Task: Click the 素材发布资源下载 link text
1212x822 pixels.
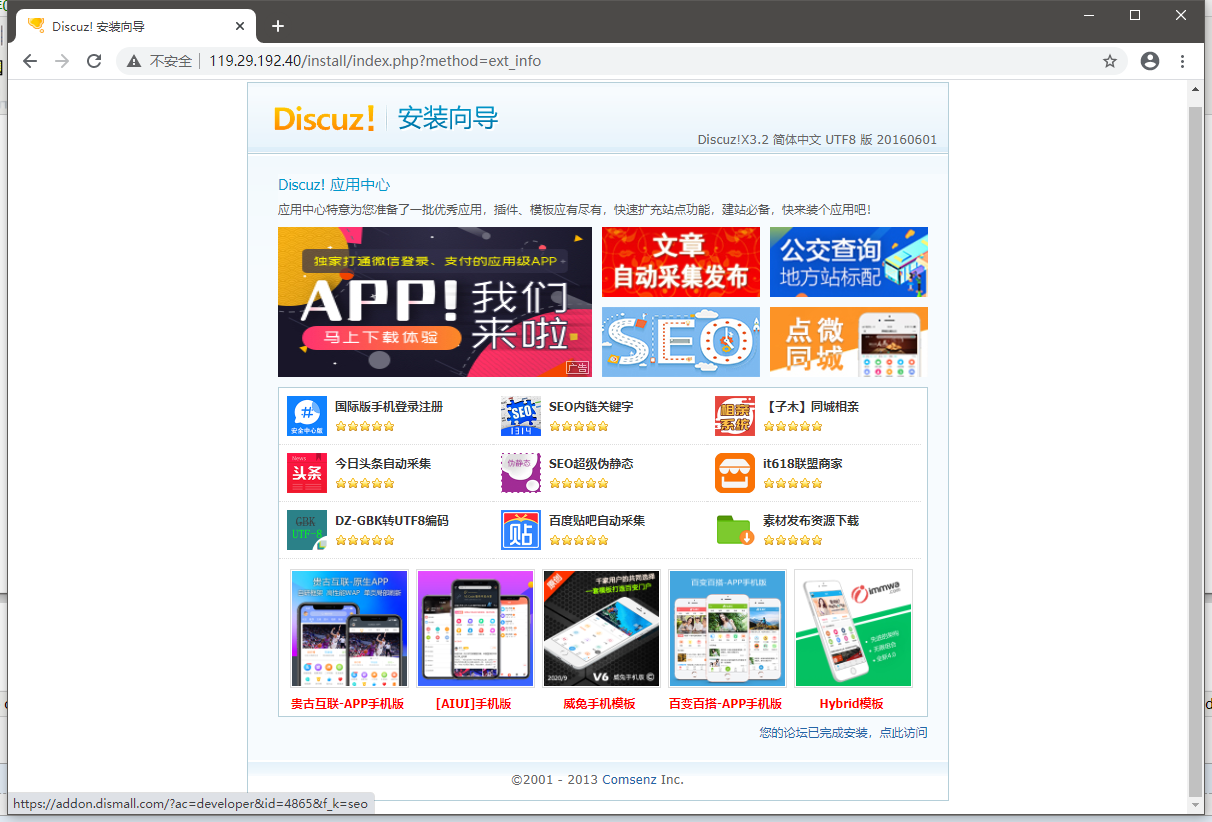Action: (x=811, y=521)
